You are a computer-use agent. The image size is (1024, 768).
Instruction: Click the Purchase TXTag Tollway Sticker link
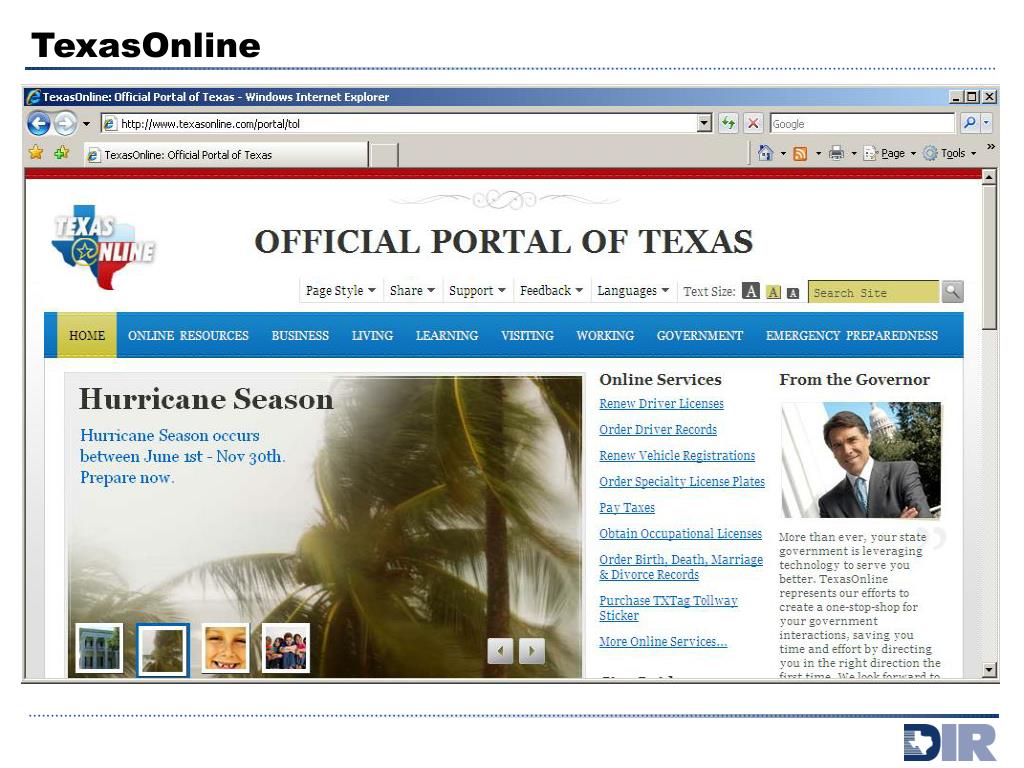tap(668, 608)
